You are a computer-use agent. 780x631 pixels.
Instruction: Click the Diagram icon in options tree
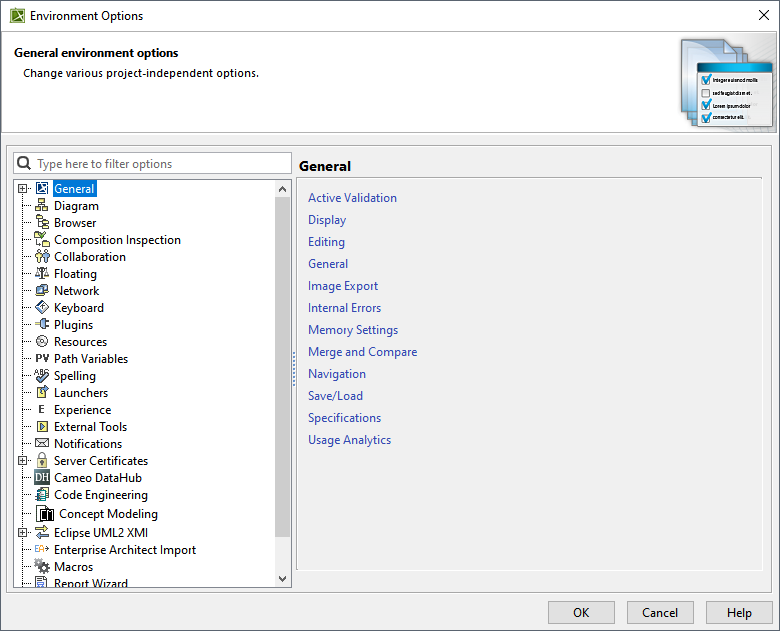click(42, 206)
